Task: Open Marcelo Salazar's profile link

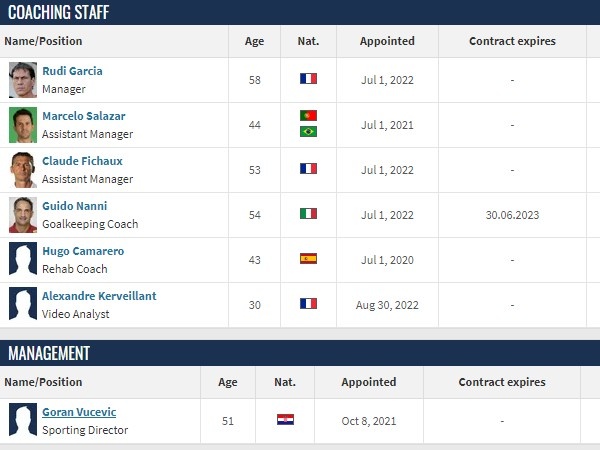Action: pos(84,116)
